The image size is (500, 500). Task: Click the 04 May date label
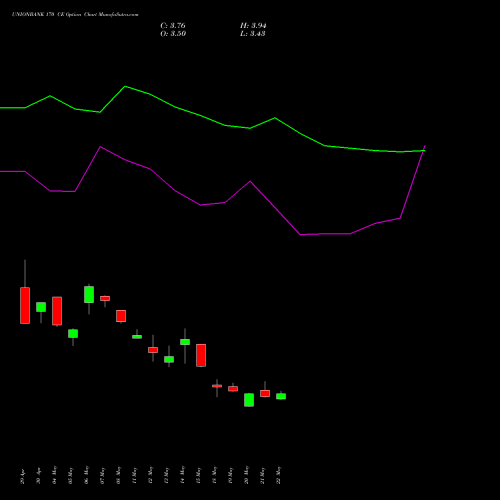(x=54, y=475)
